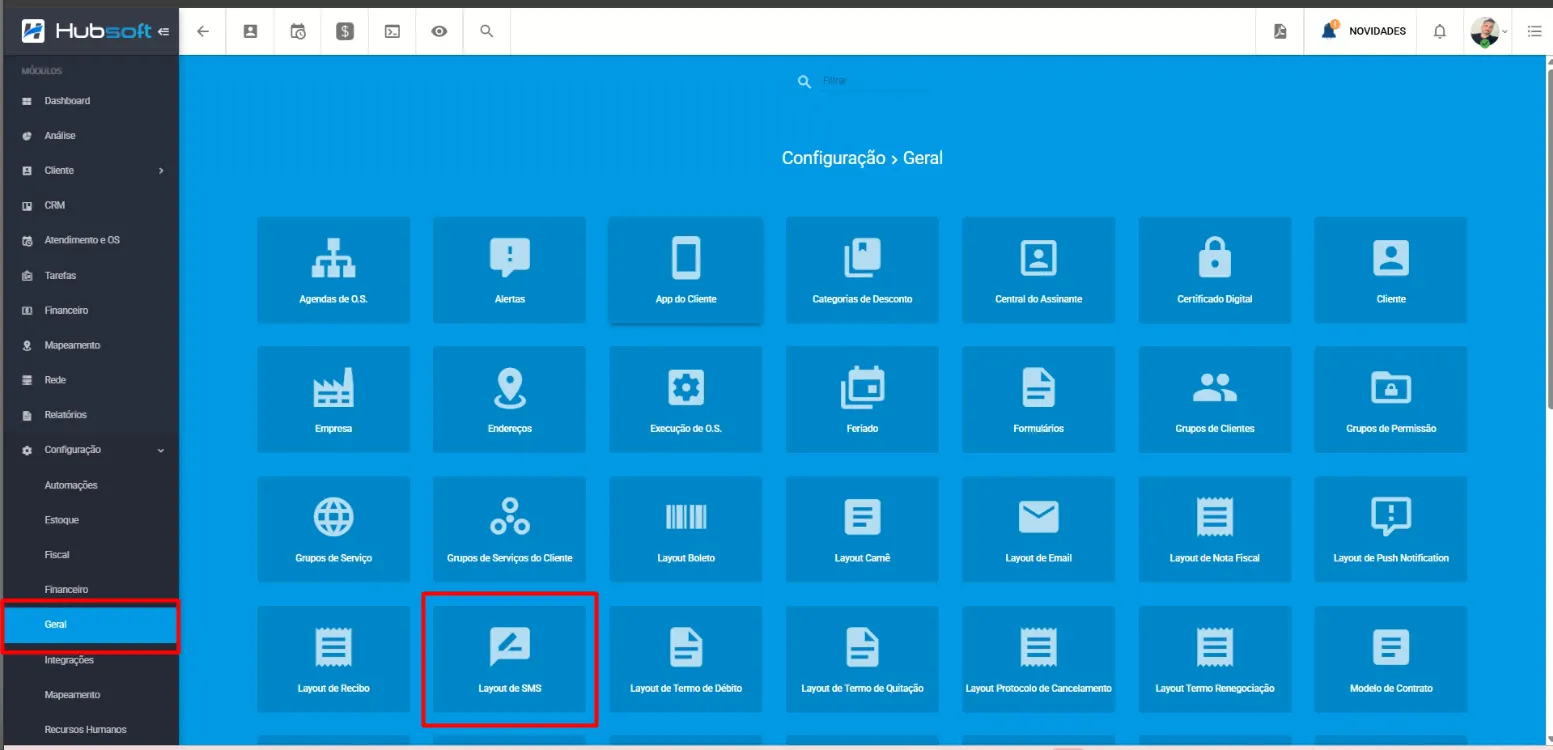Open the Layout de Email envelope tile
This screenshot has height=750, width=1553.
[1038, 529]
